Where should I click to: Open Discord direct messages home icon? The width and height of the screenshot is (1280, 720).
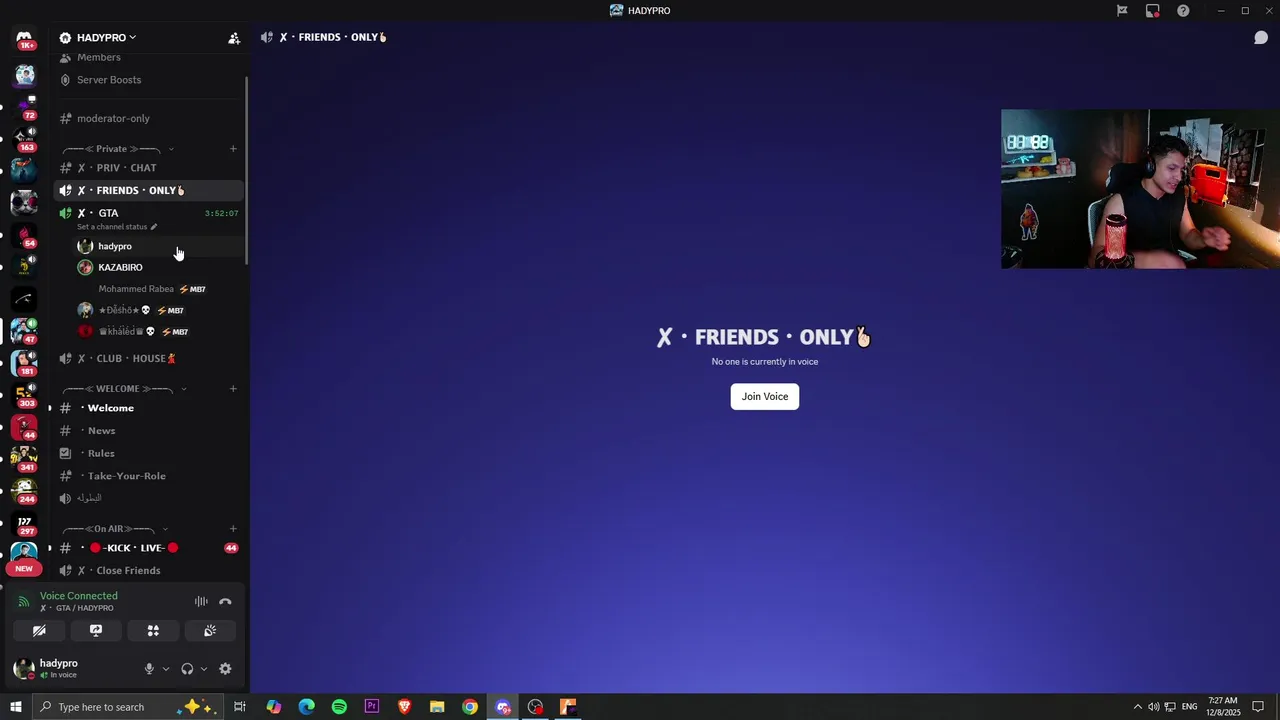point(24,38)
